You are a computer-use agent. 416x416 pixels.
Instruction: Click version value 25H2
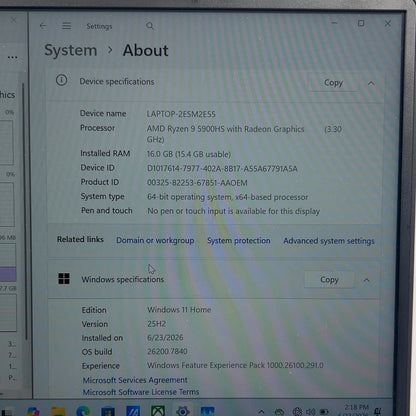coord(157,324)
